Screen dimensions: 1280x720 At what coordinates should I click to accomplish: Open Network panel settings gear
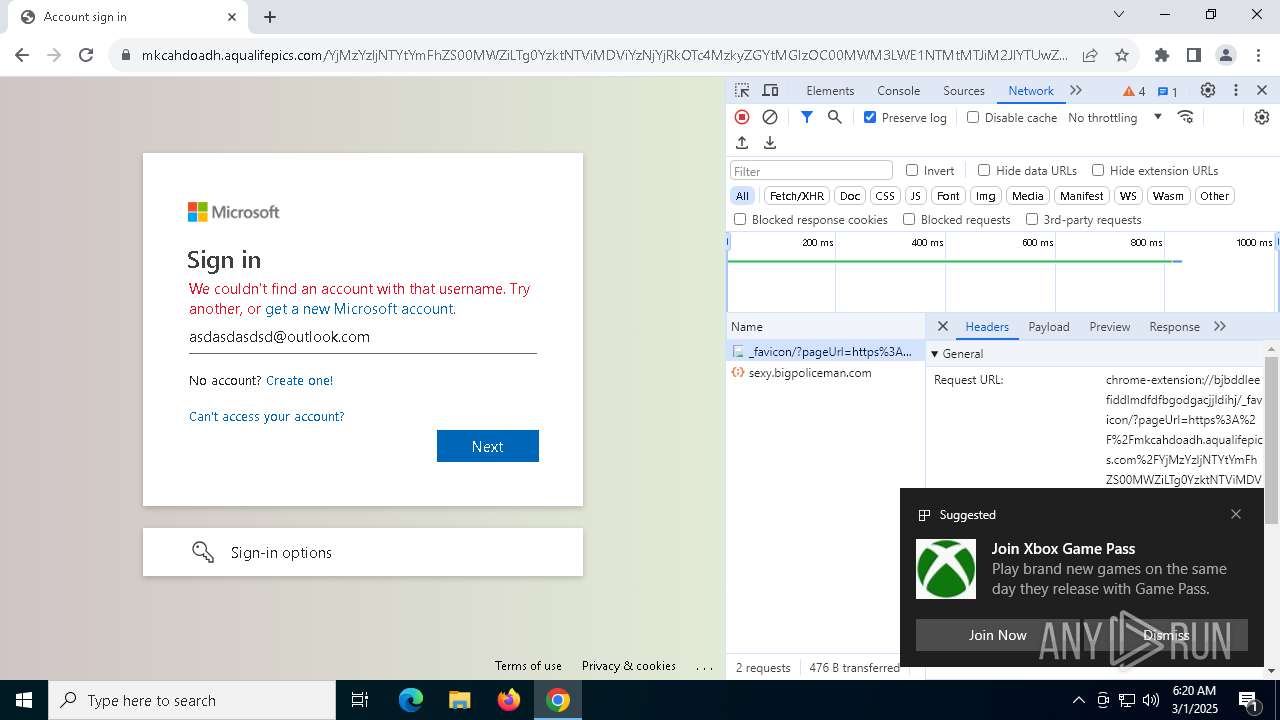pyautogui.click(x=1262, y=117)
